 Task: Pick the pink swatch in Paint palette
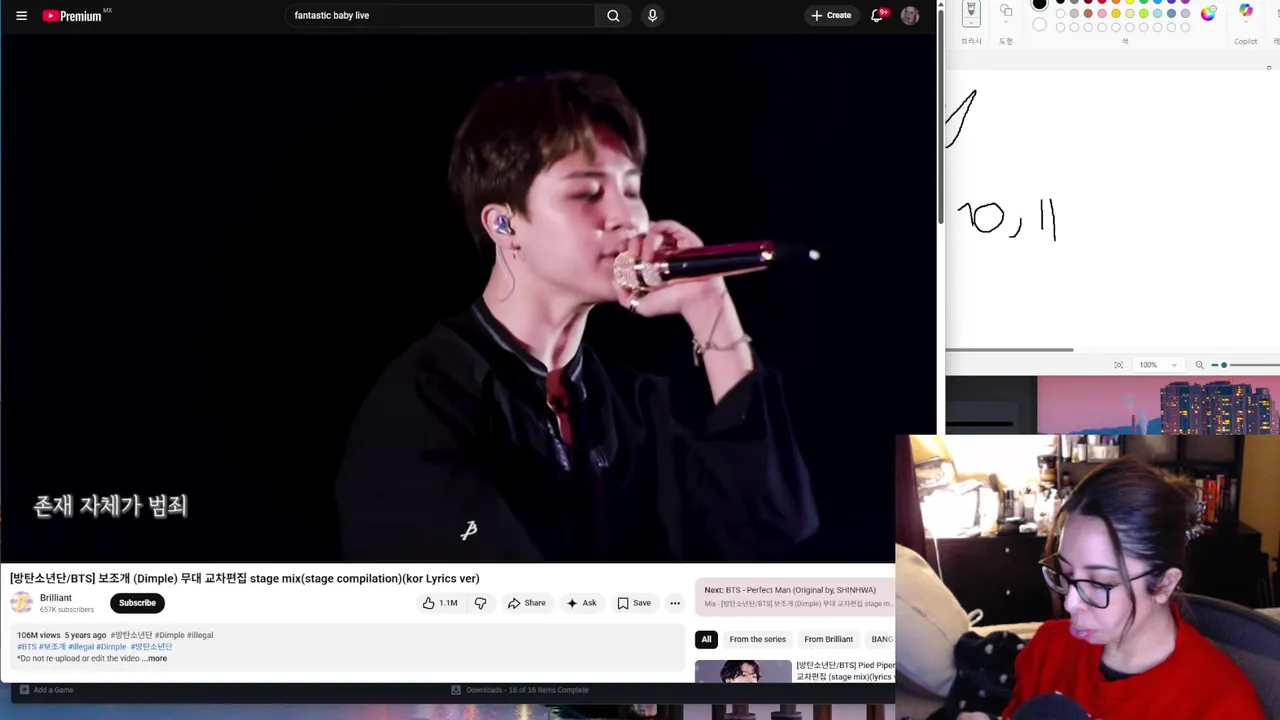[1102, 13]
